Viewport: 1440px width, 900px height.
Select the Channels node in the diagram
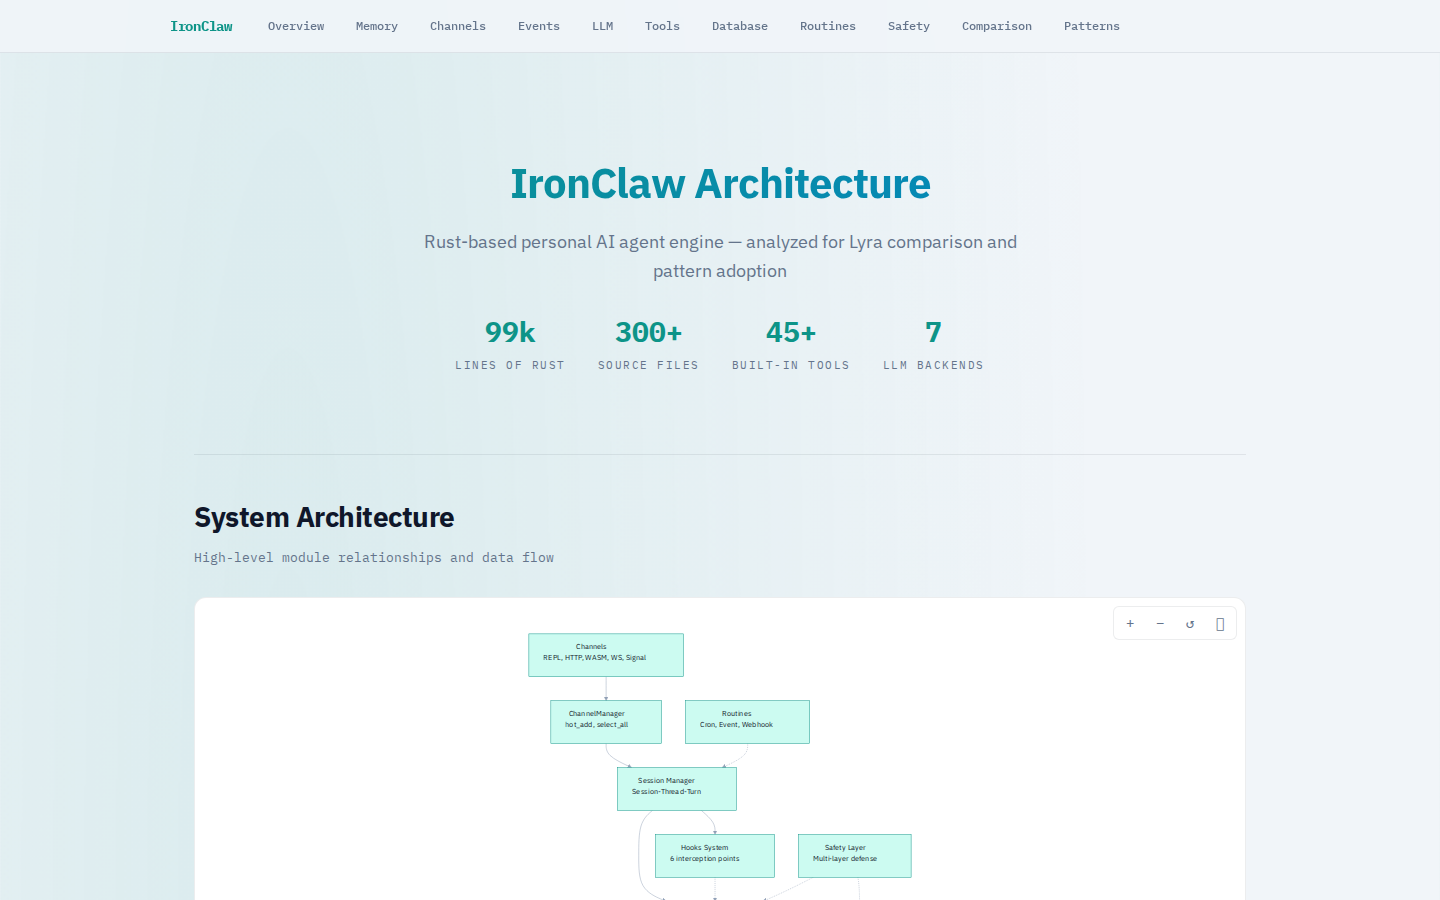click(606, 654)
